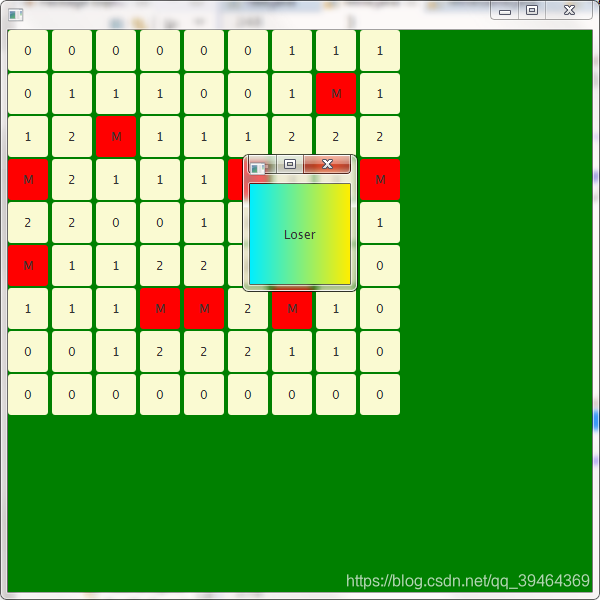Click the bottom-right corner 0 tile
Viewport: 600px width, 600px height.
(380, 395)
